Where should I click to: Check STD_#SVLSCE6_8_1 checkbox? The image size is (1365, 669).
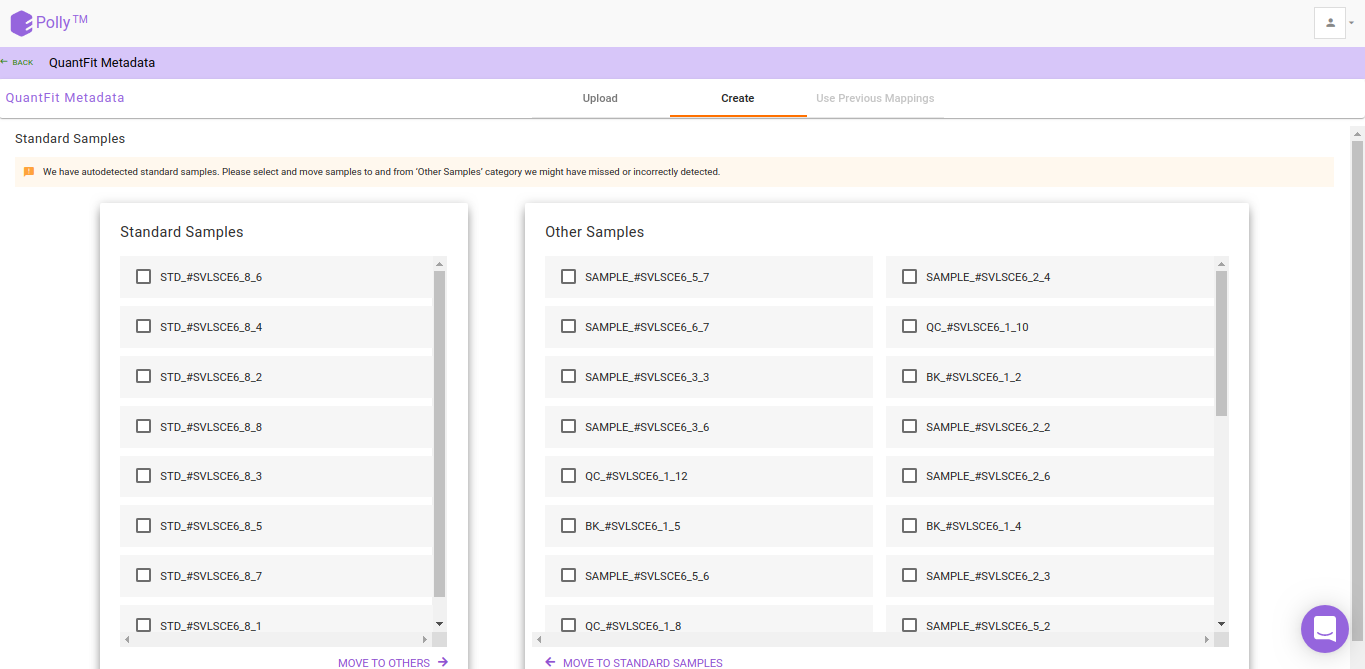(143, 625)
